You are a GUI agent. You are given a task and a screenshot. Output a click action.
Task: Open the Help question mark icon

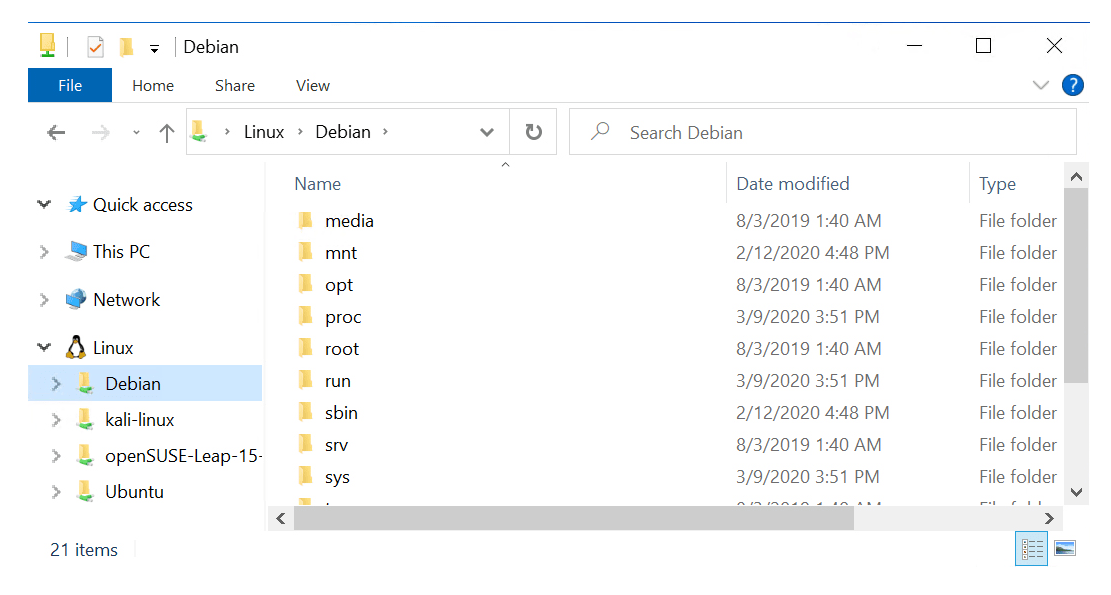1072,85
